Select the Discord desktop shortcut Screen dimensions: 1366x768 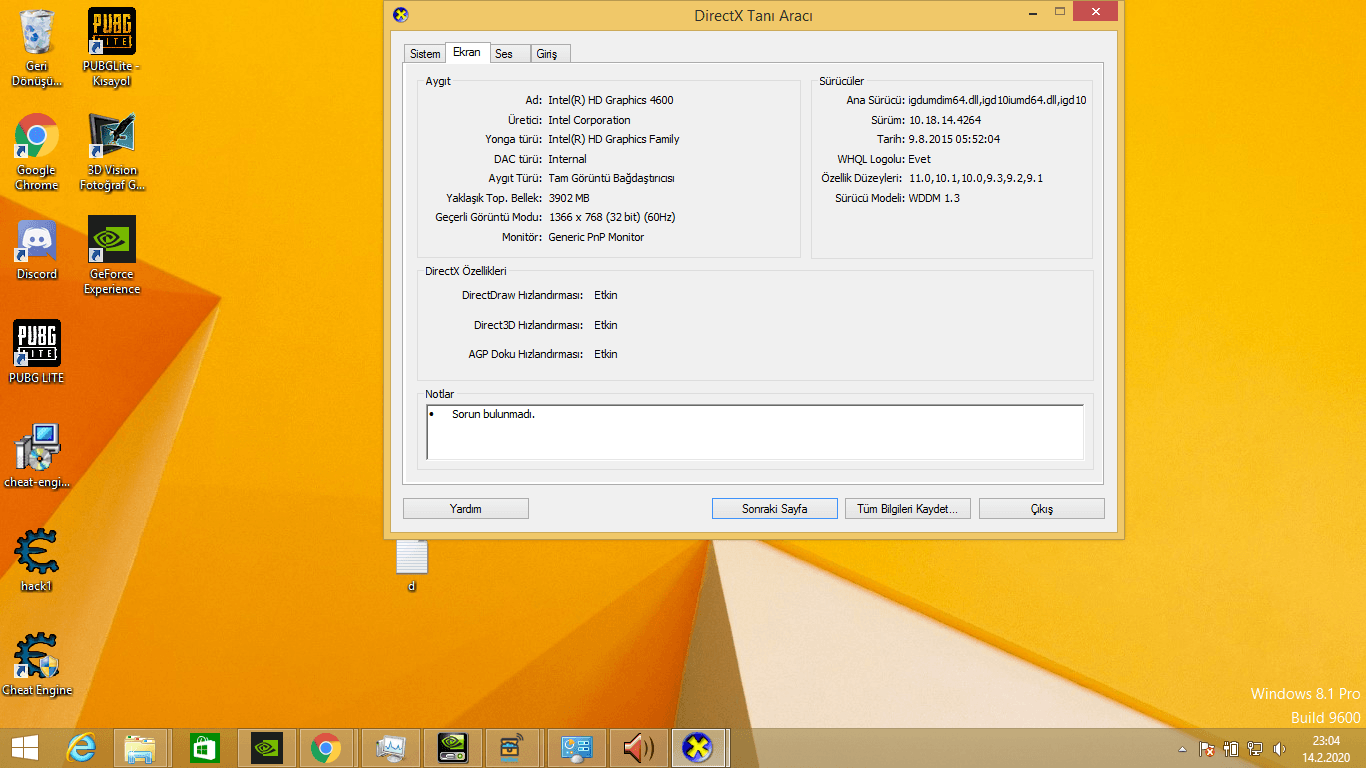pyautogui.click(x=37, y=250)
